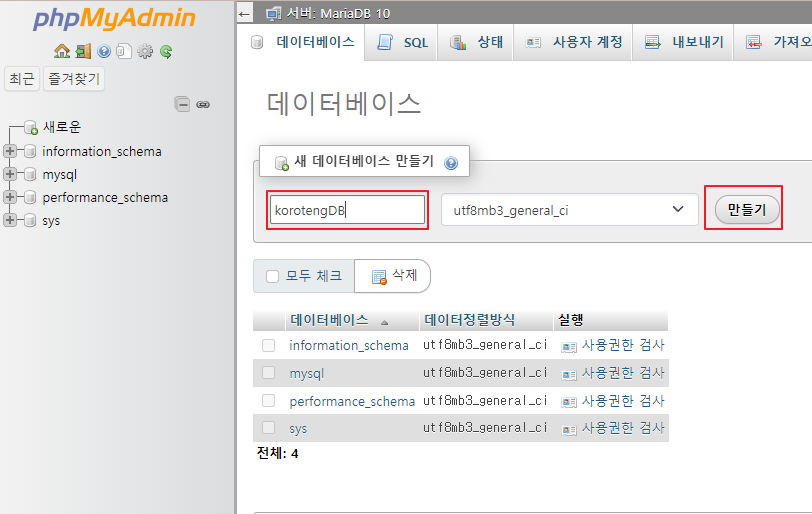812x514 pixels.
Task: Click the 즐겨찾기 favorites button
Action: (74, 79)
